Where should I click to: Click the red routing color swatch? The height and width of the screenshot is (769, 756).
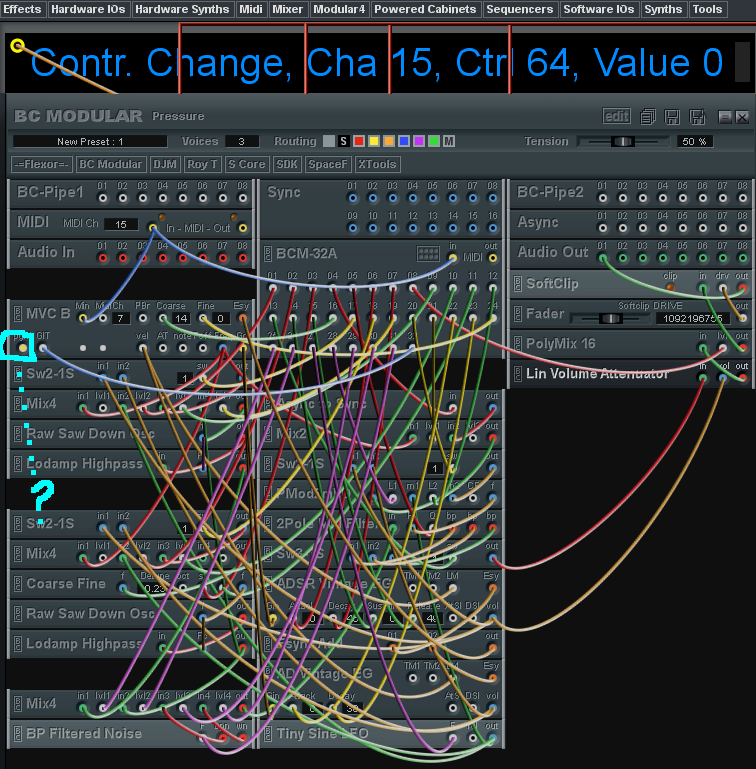pyautogui.click(x=359, y=141)
